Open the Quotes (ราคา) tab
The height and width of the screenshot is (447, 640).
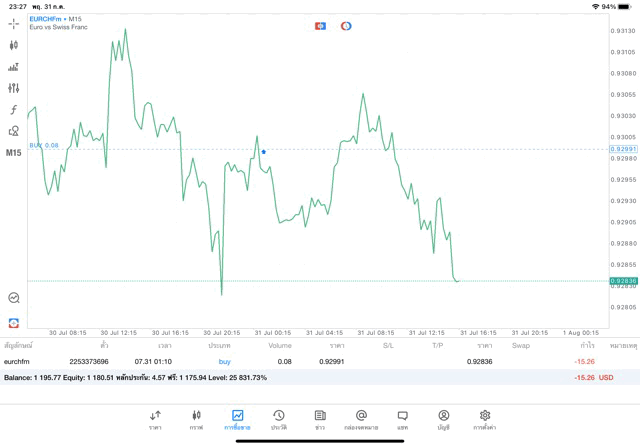[155, 419]
